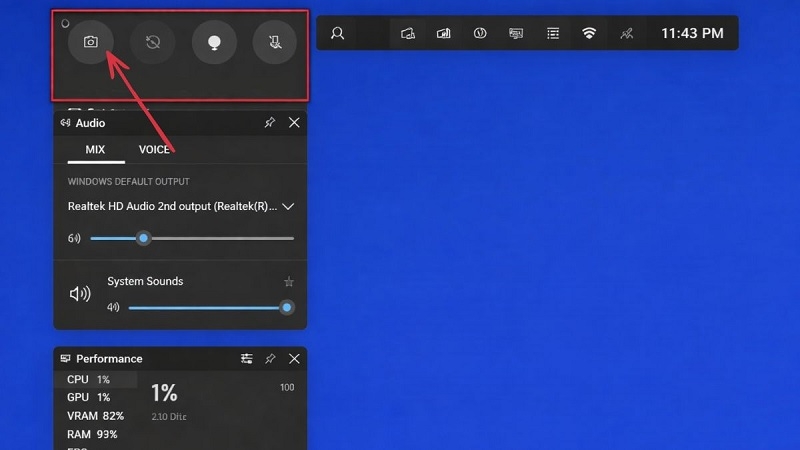
Task: Click the Wi-Fi status icon
Action: pyautogui.click(x=589, y=33)
